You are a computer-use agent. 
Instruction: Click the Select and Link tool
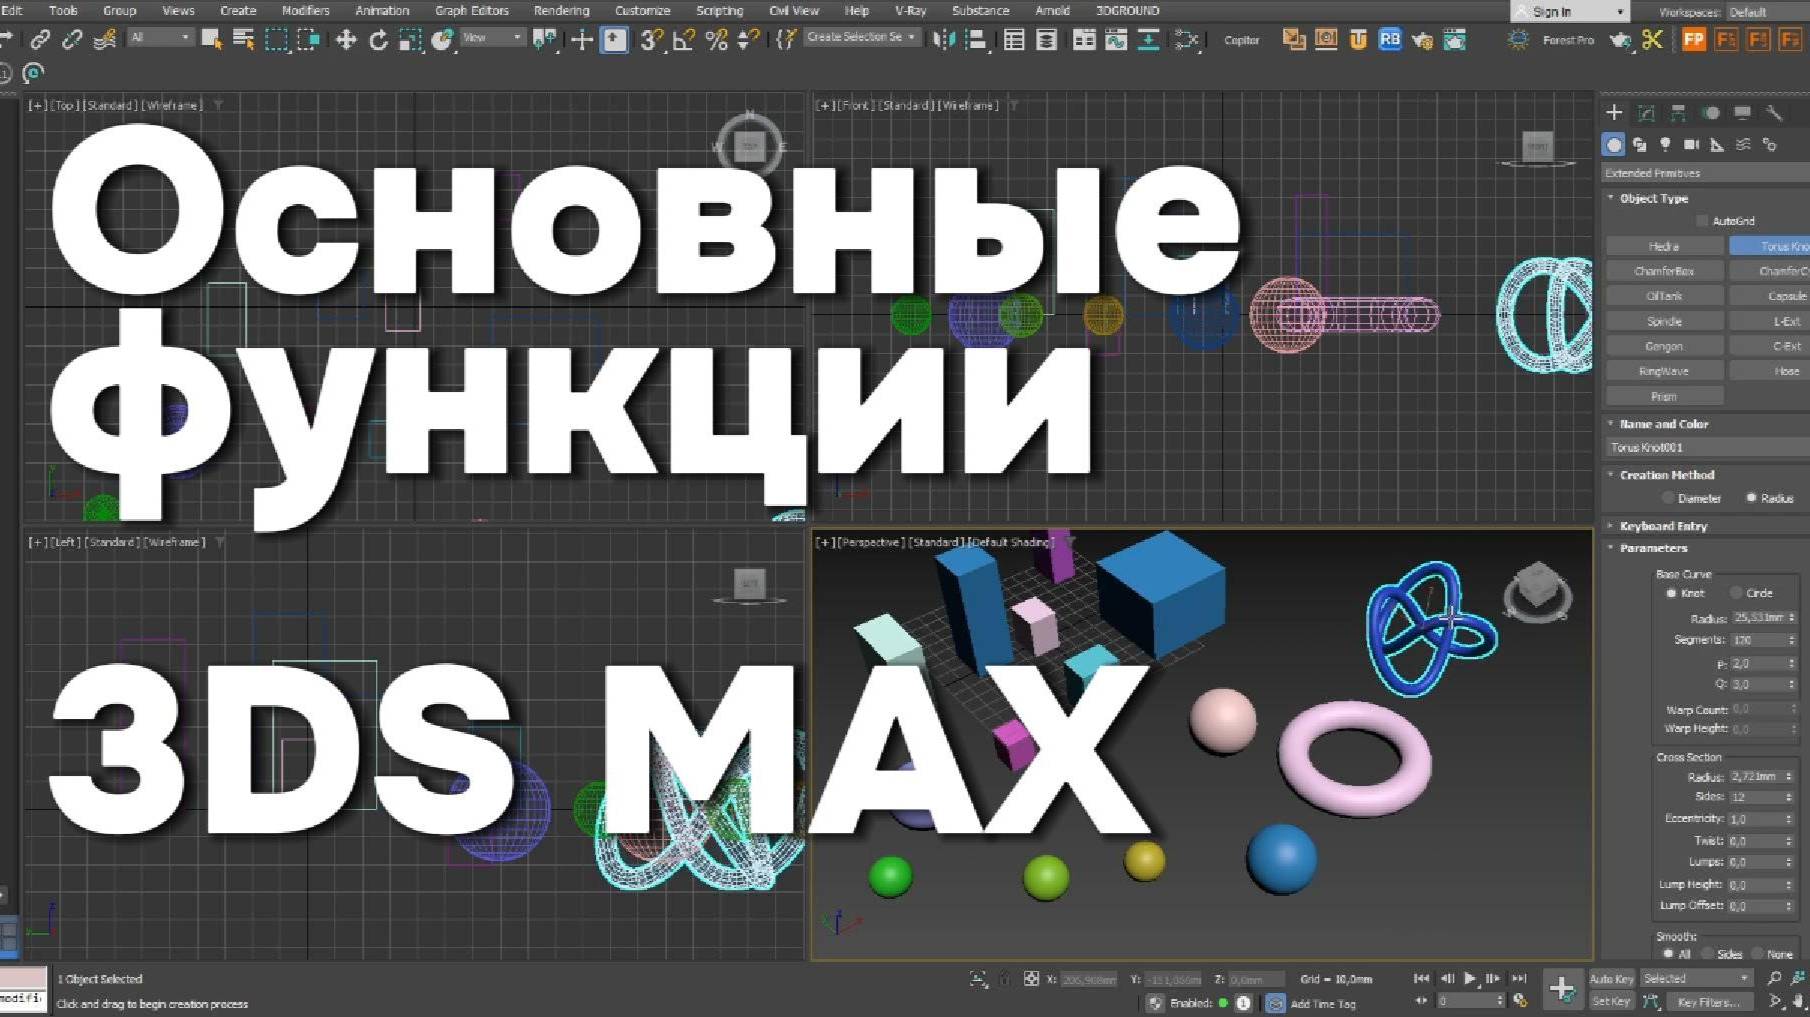40,40
